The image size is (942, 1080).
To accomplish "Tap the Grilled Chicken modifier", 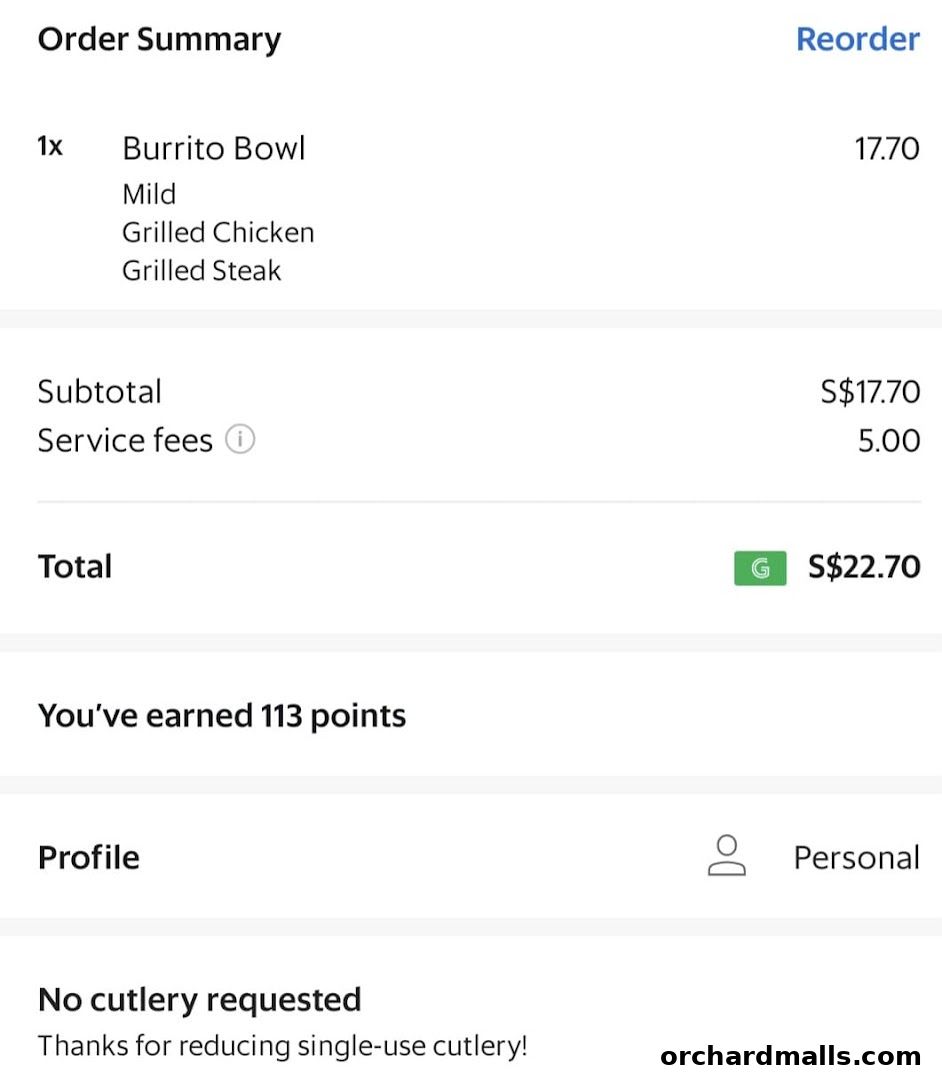I will [218, 232].
